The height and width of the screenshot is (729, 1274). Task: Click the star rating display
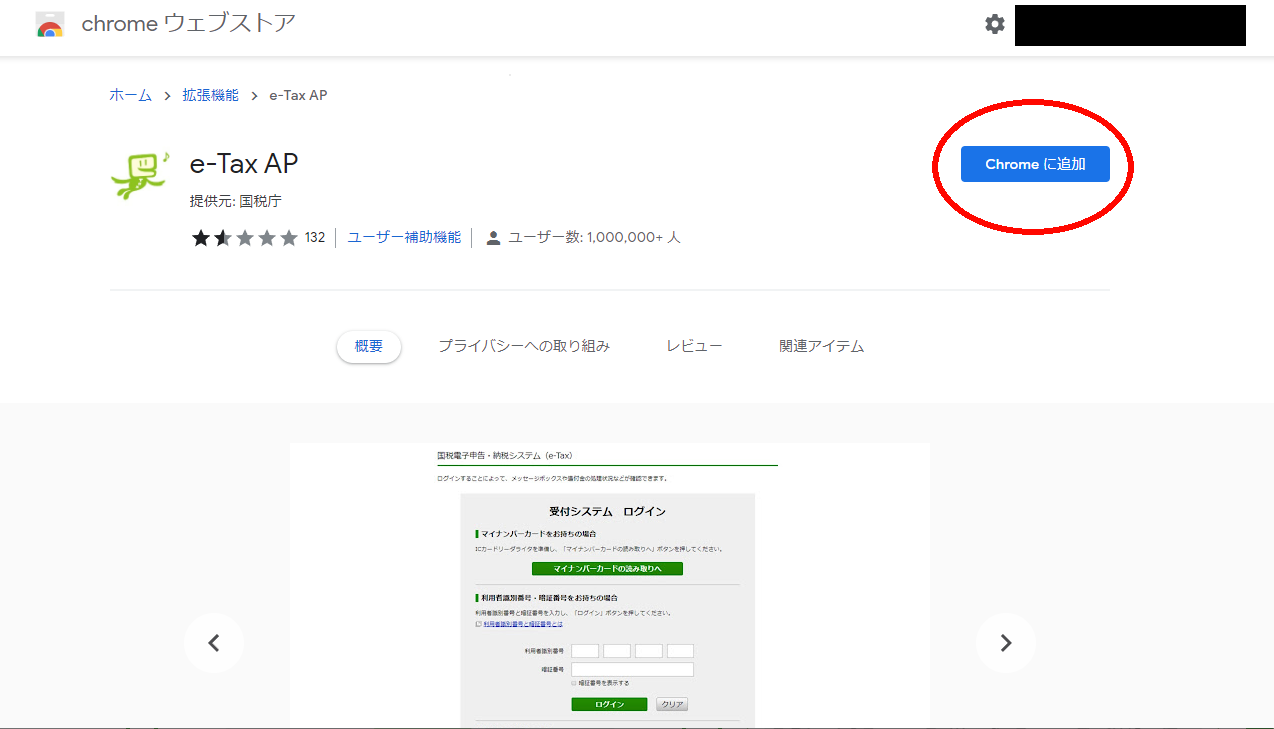[245, 238]
